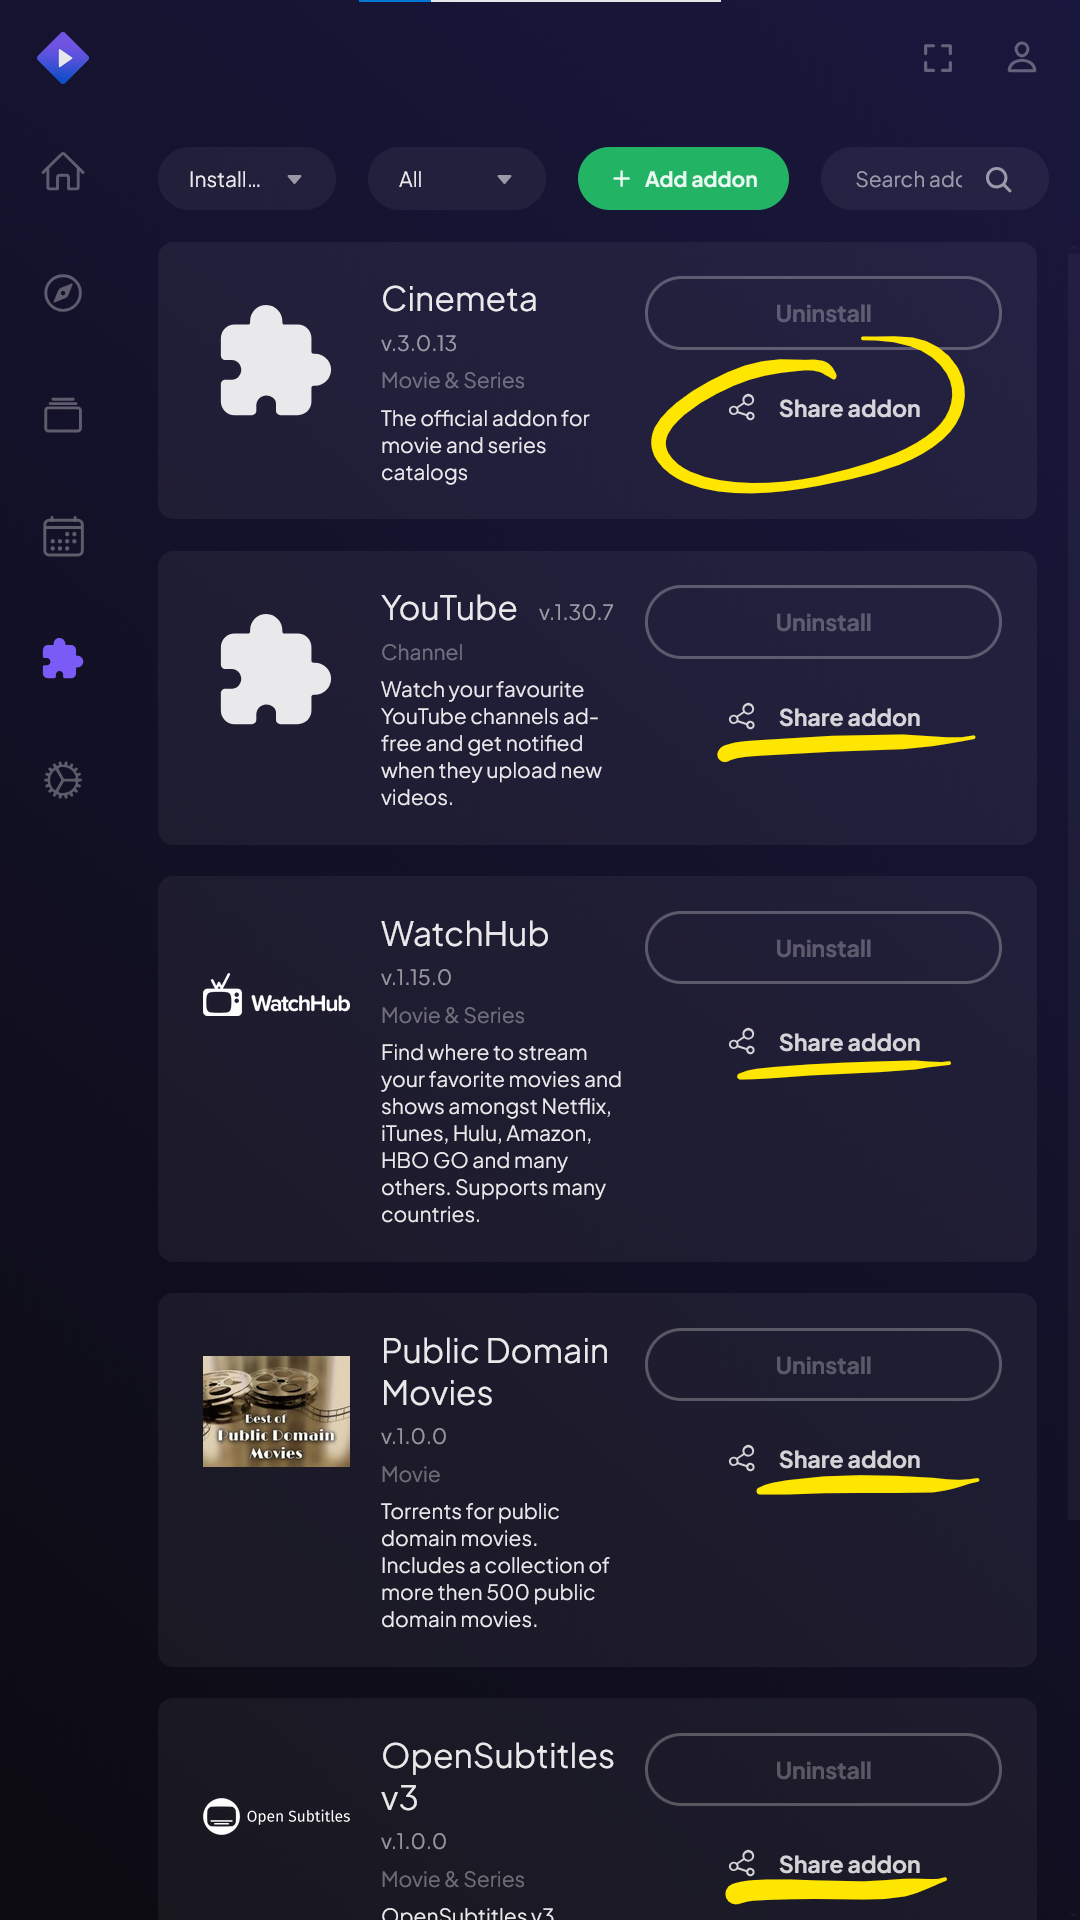Click the Stremio logo icon

(63, 58)
